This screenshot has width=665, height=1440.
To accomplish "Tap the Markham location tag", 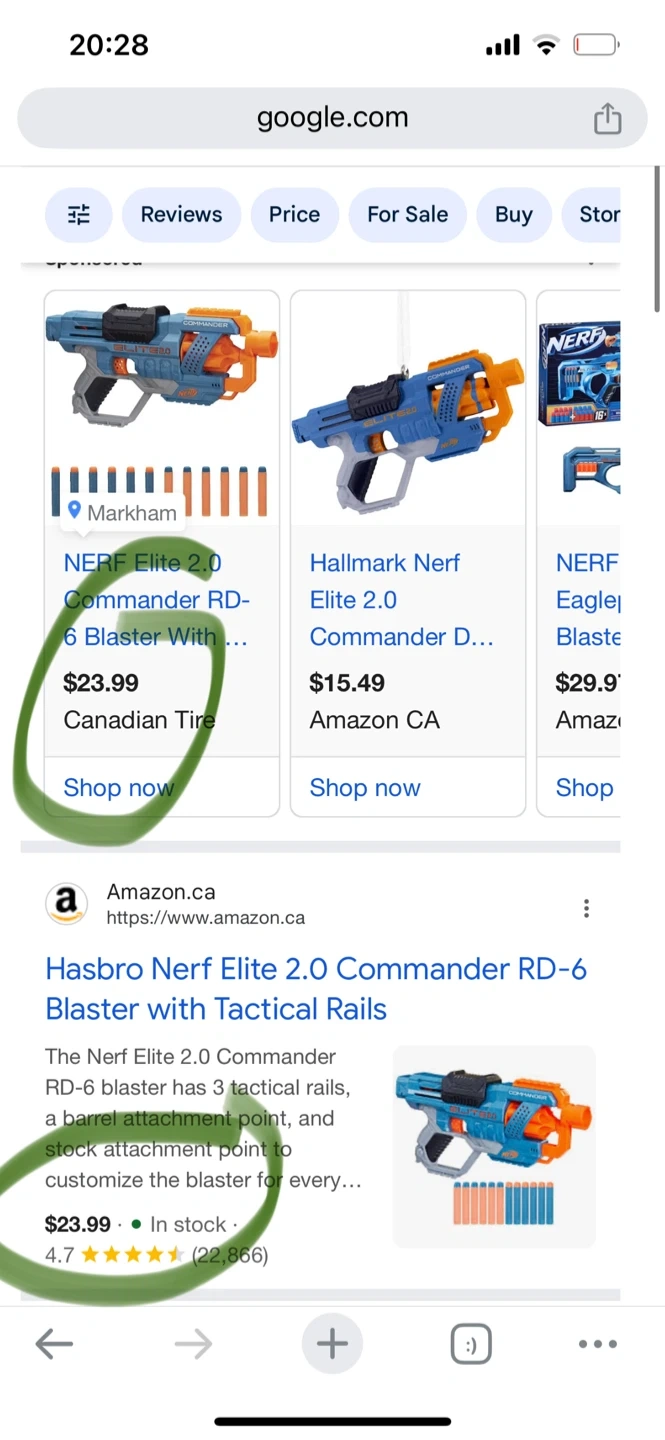I will [122, 513].
